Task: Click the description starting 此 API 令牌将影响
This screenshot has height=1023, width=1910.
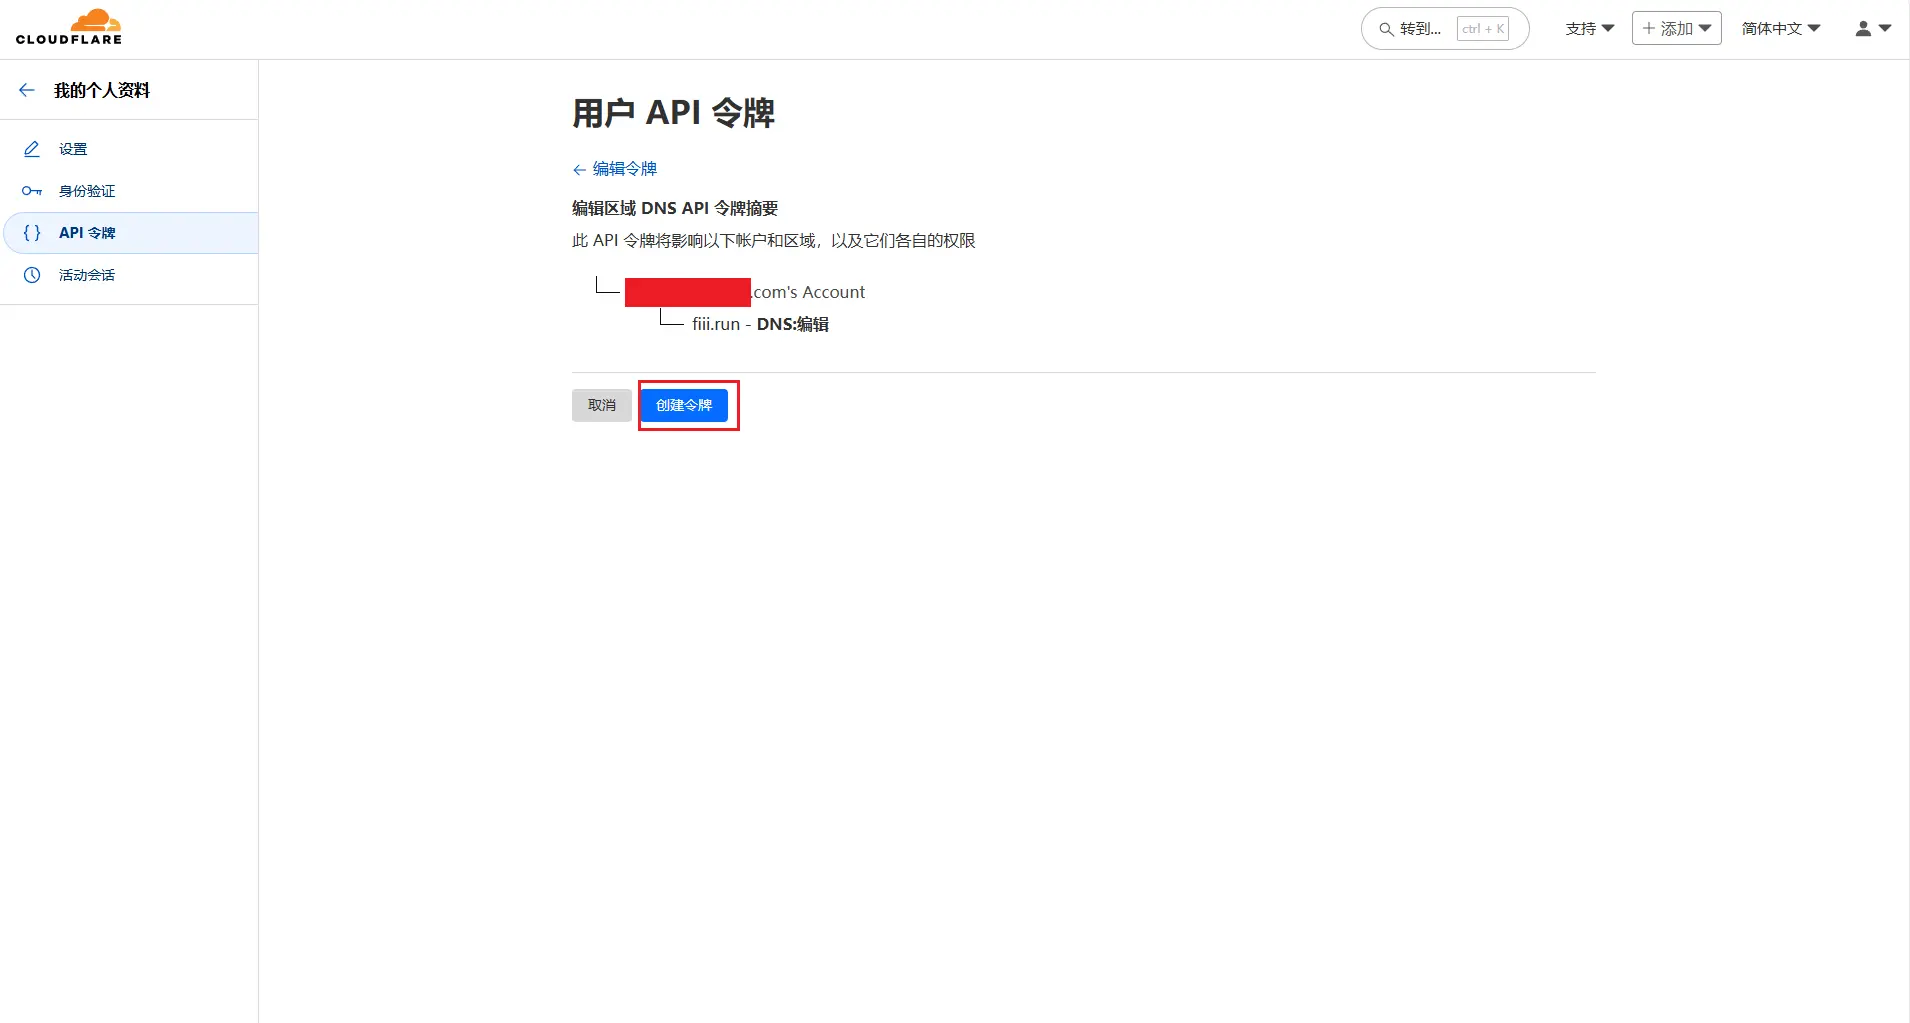Action: (x=773, y=241)
